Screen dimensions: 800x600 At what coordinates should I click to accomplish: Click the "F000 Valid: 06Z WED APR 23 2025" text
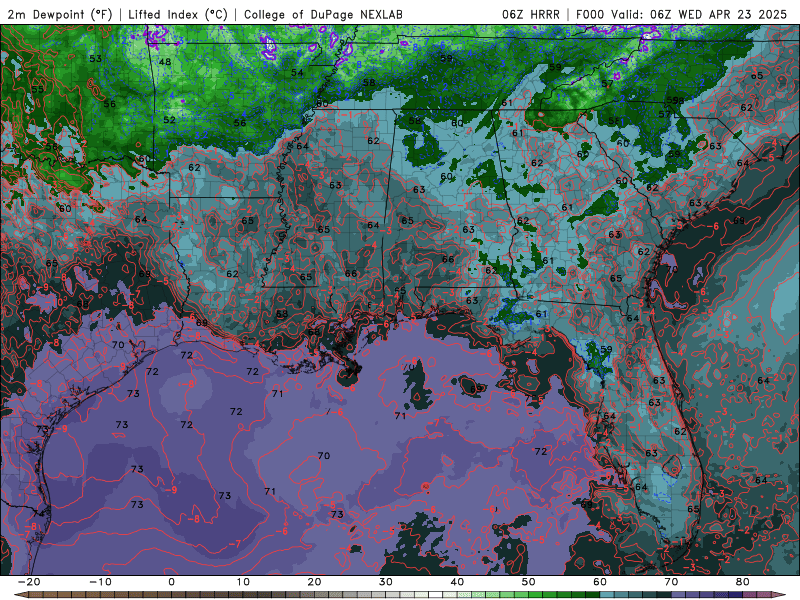[681, 14]
